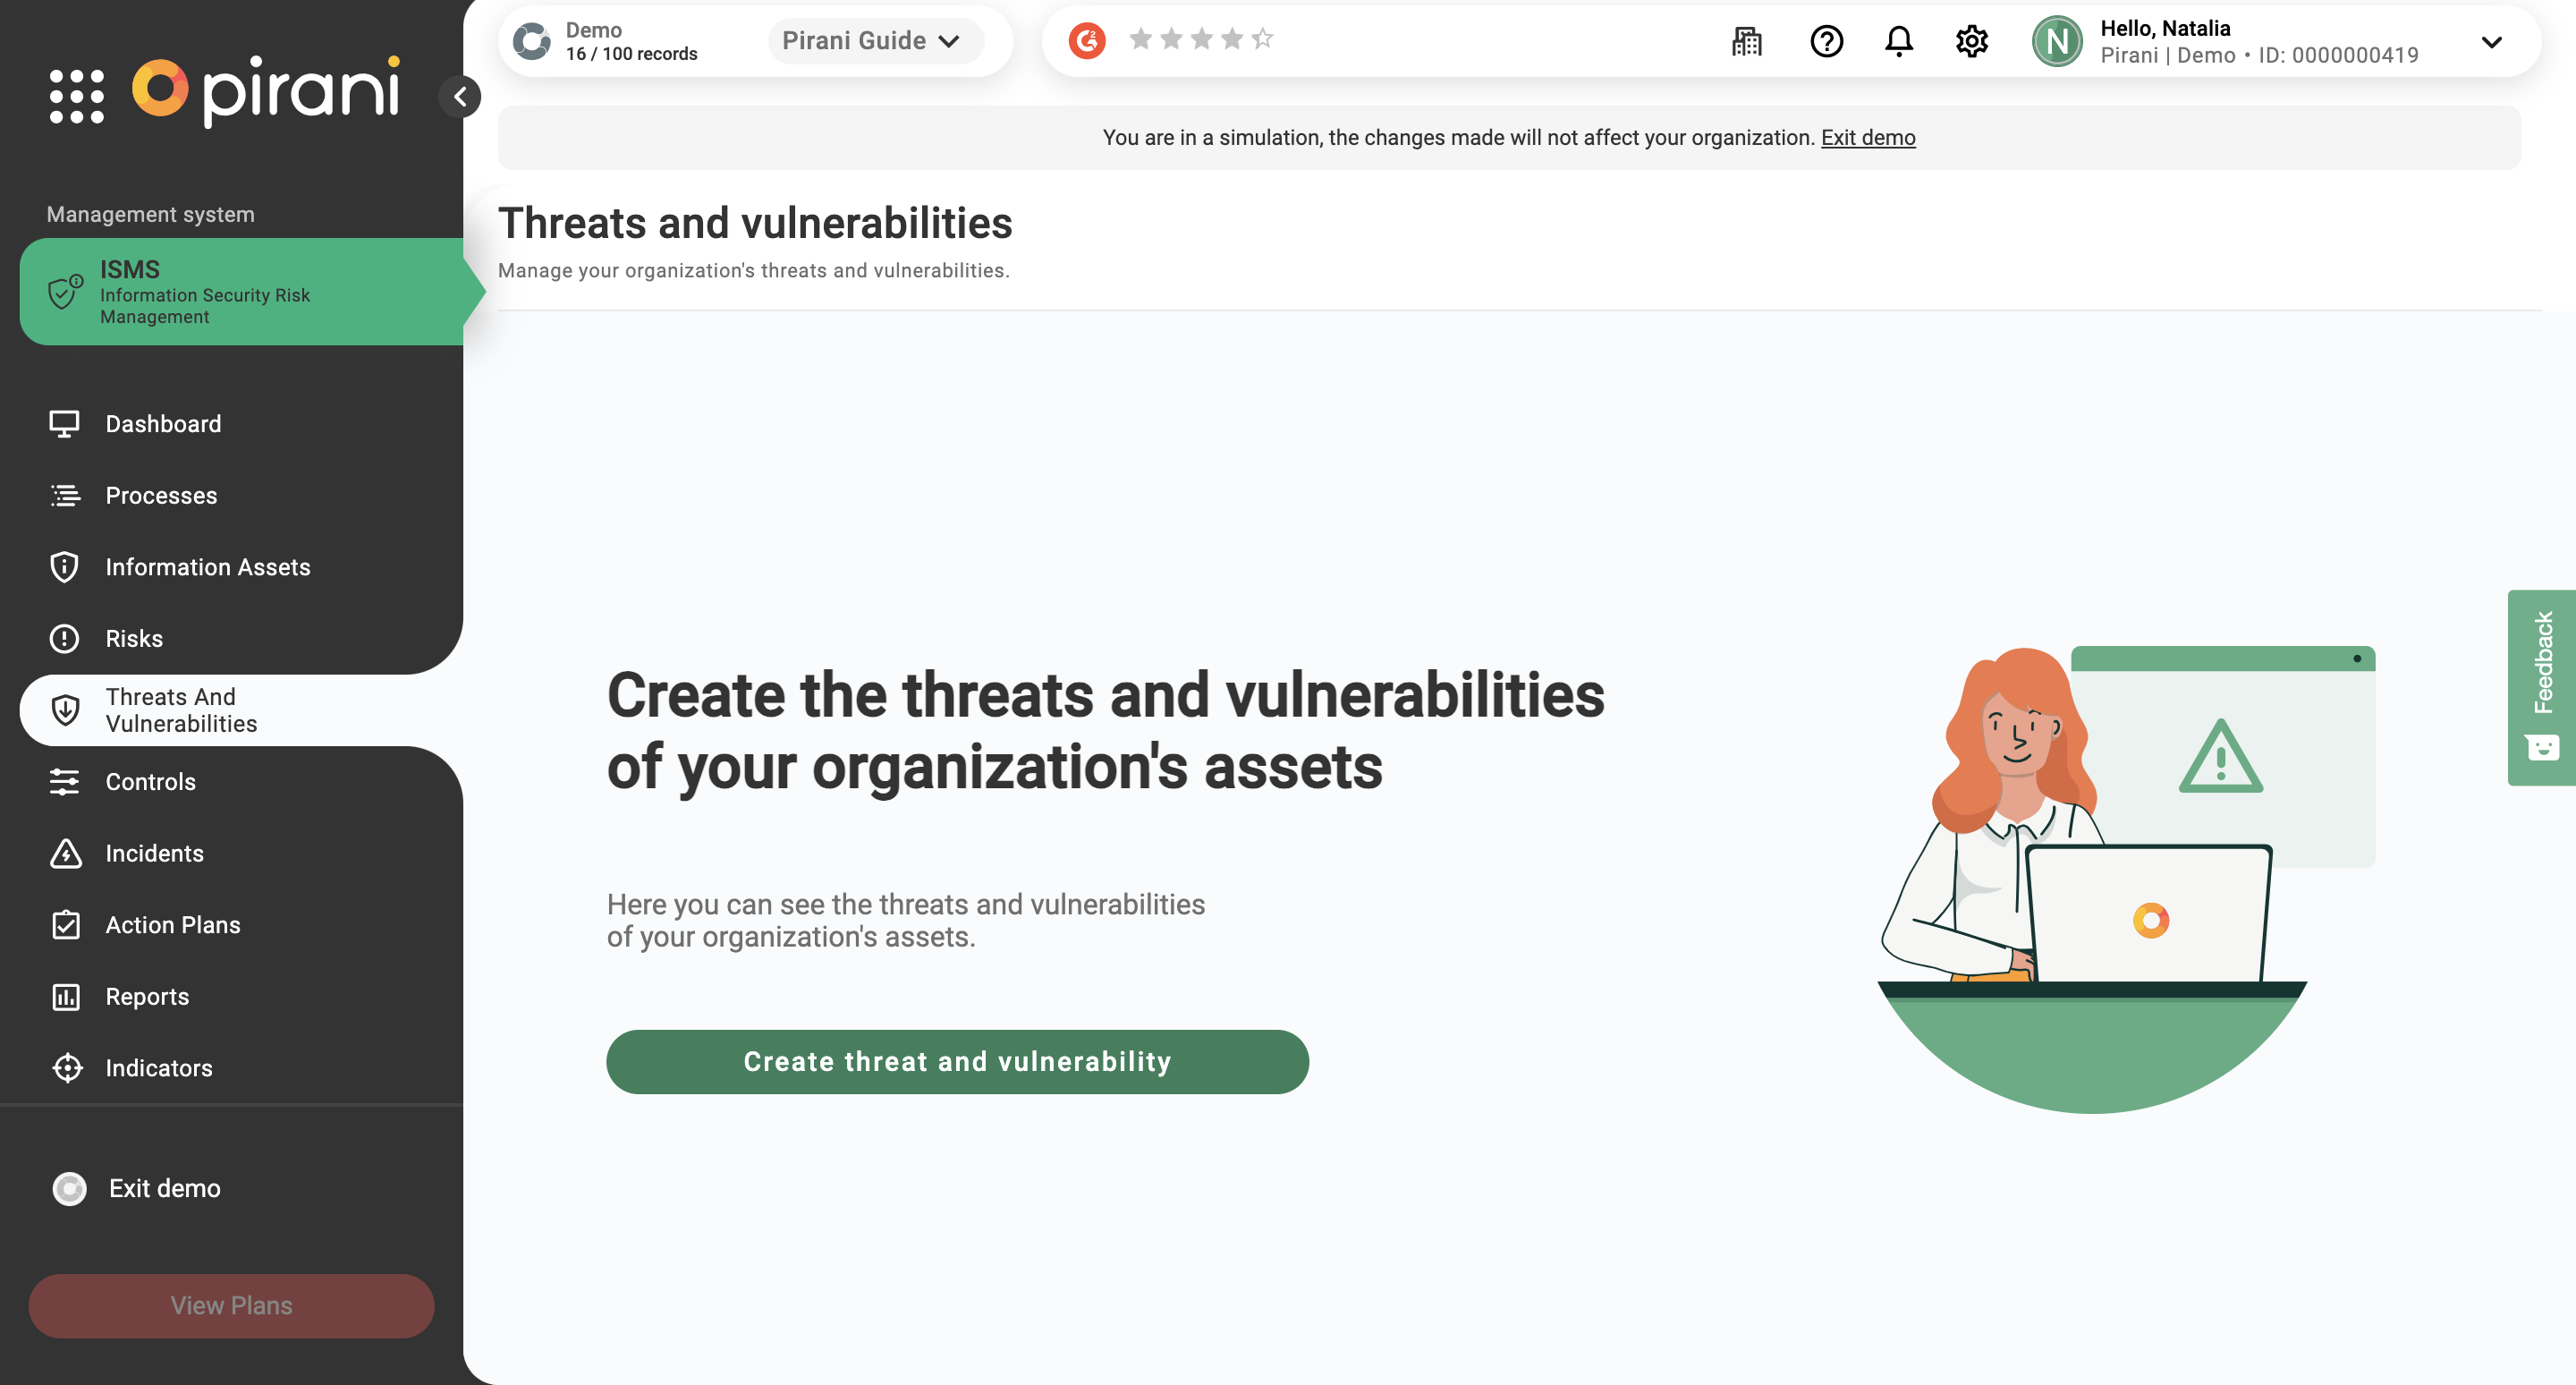Open the help question mark icon
The height and width of the screenshot is (1385, 2576).
[1826, 41]
